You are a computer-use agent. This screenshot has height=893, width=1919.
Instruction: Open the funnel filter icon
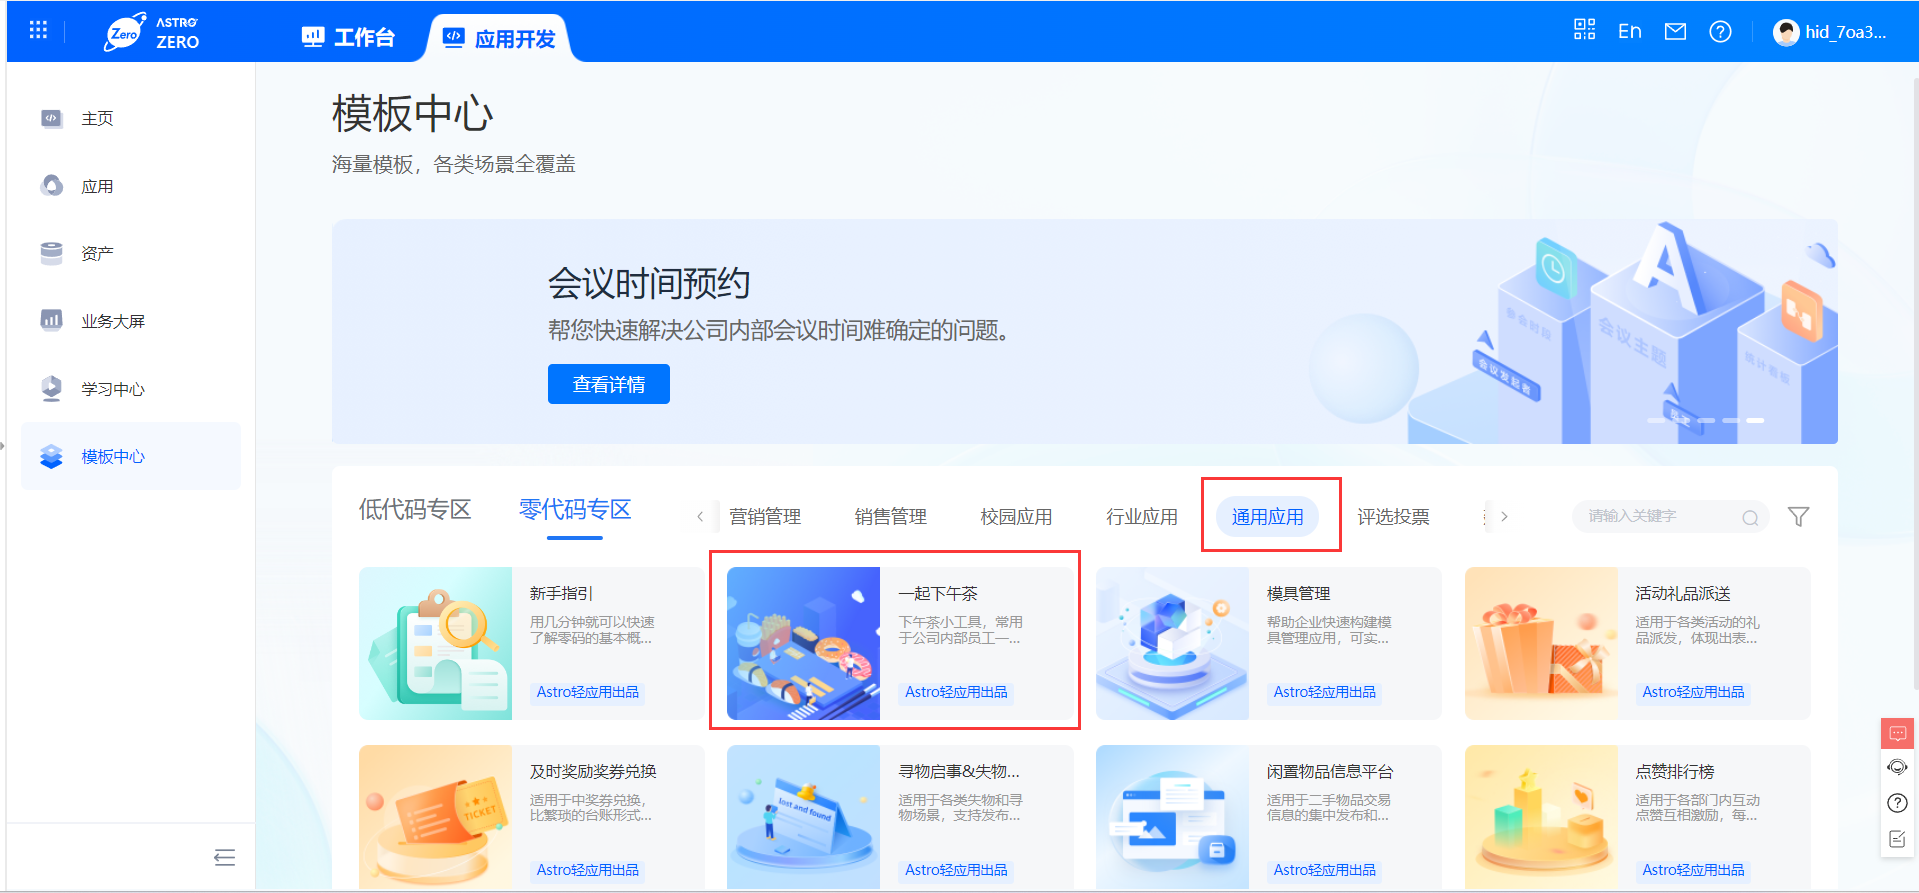[1798, 517]
